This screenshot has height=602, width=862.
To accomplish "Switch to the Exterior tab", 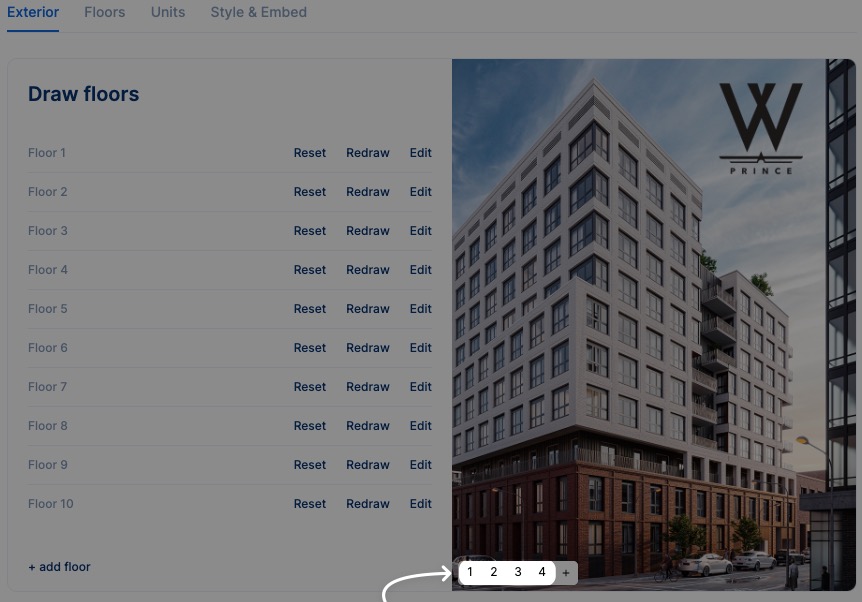I will pyautogui.click(x=33, y=12).
